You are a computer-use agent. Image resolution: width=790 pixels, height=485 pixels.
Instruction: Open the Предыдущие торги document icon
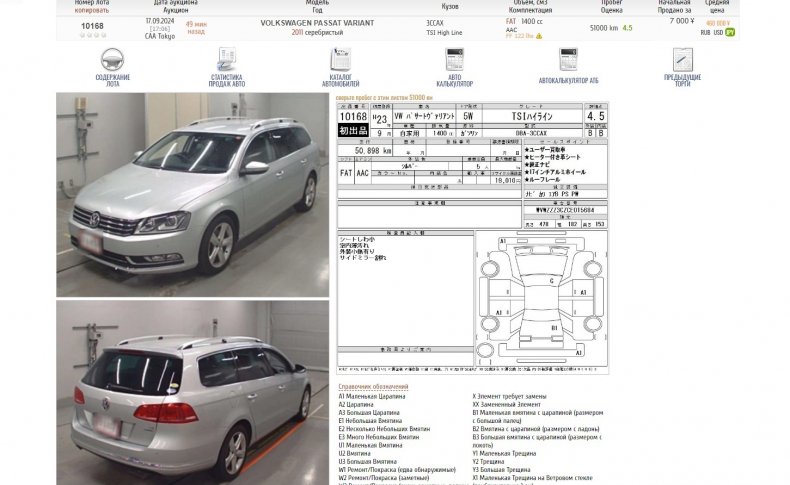click(683, 59)
